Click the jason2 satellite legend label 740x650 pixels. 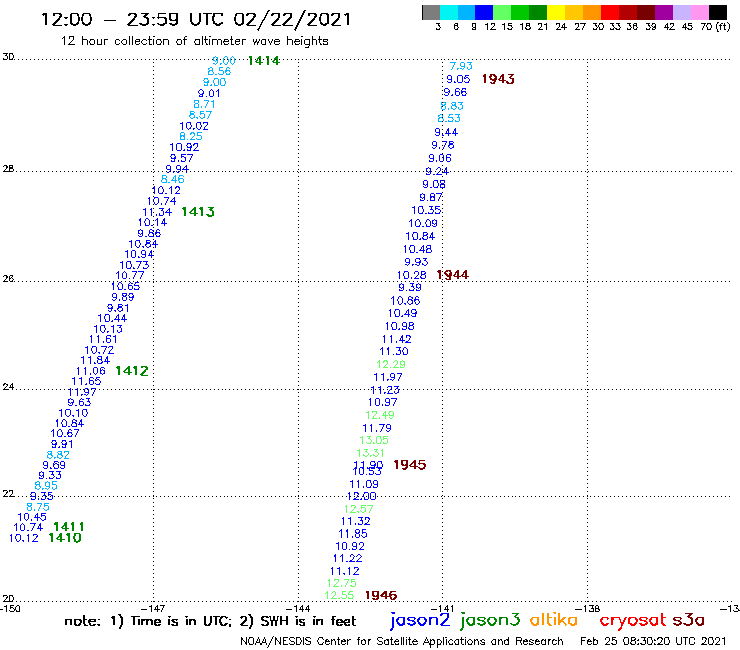(x=420, y=621)
